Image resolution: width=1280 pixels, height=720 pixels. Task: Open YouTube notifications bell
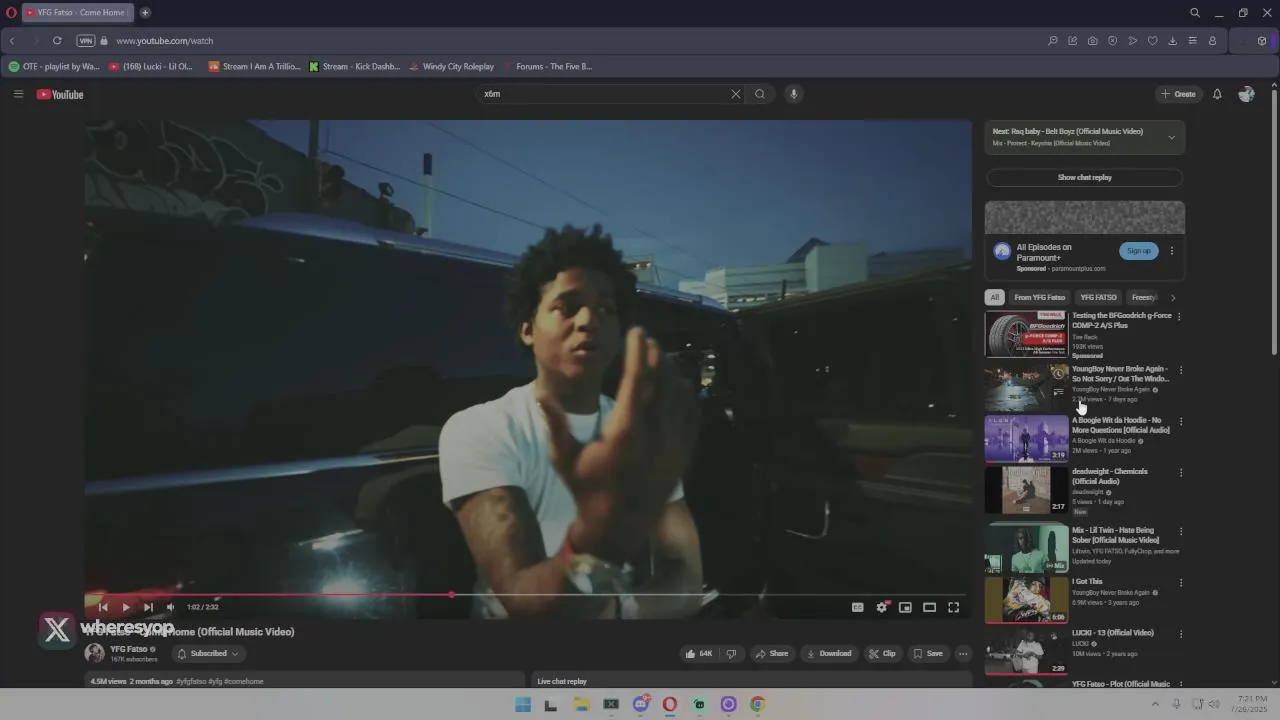[1217, 94]
